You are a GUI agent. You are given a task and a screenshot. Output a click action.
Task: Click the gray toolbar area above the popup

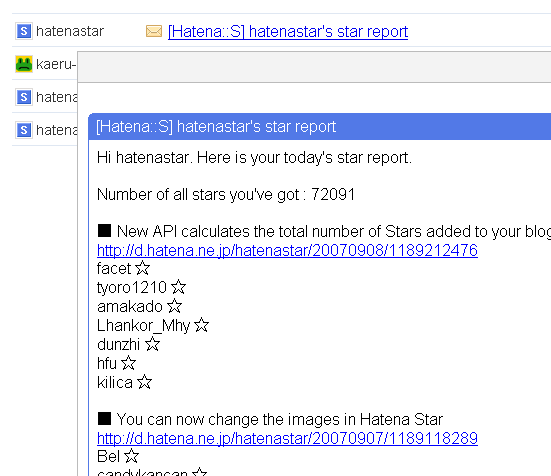(315, 67)
